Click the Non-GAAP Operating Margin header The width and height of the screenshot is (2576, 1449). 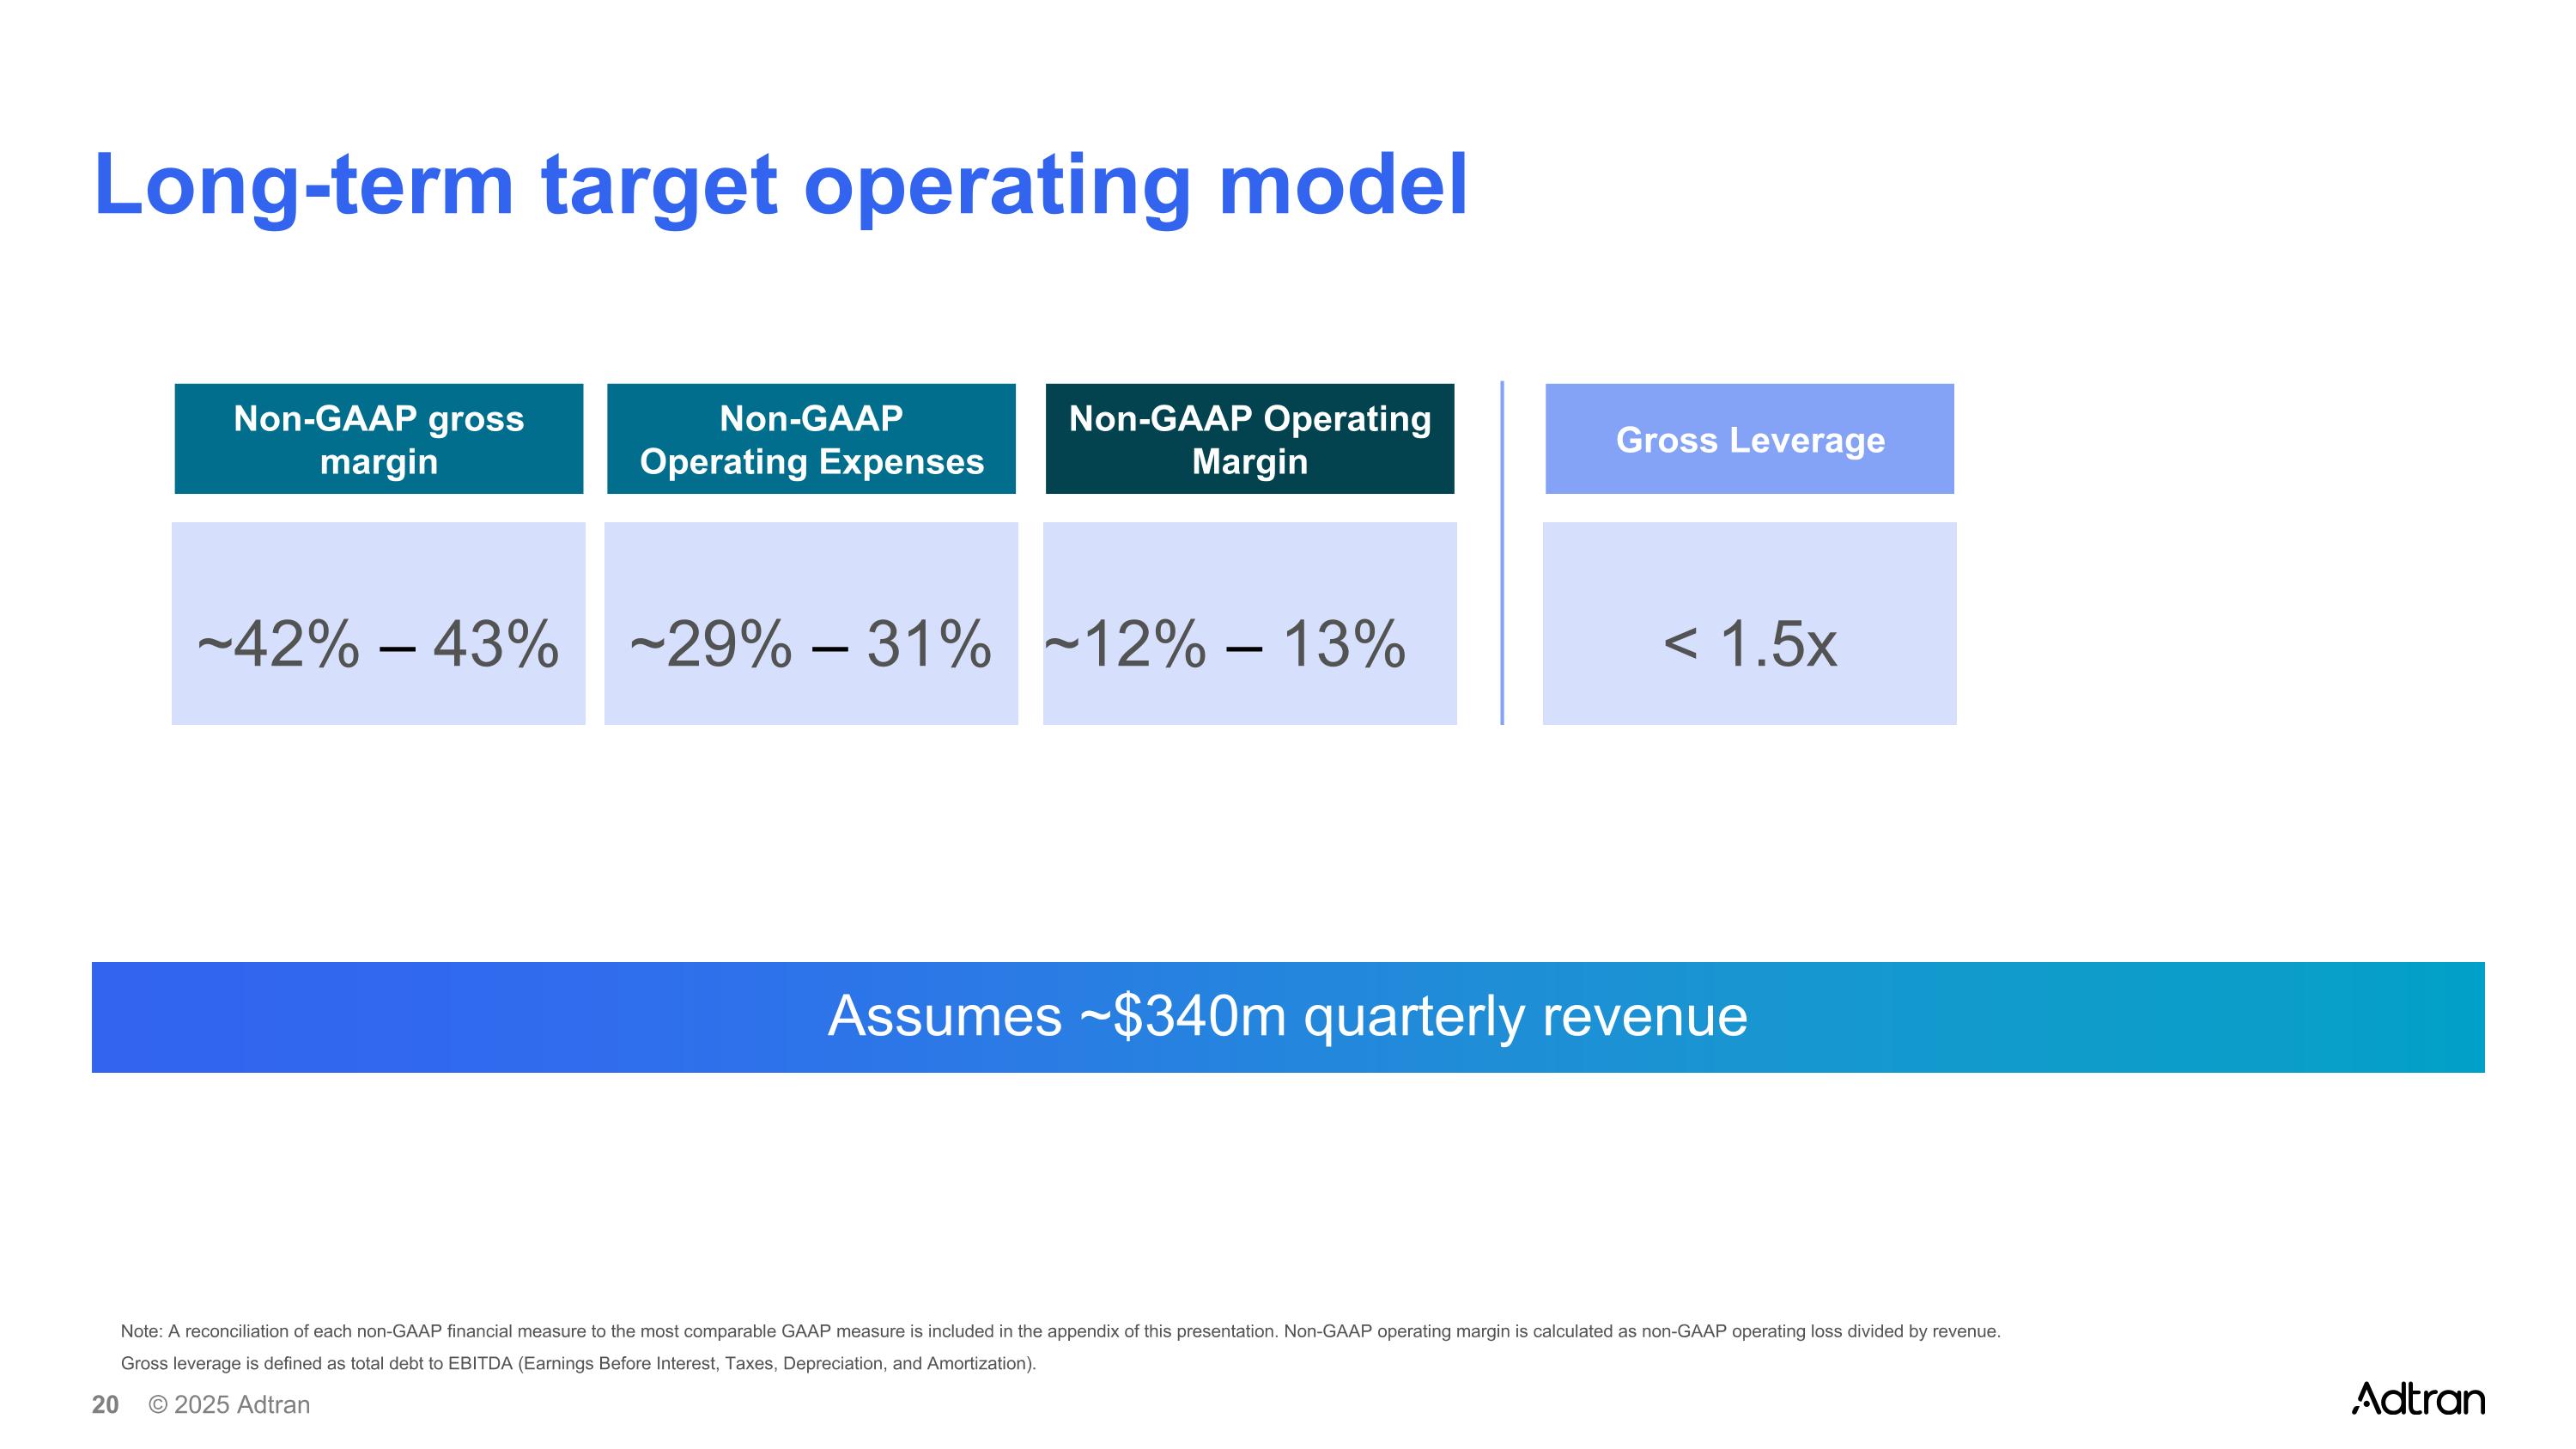coord(1249,439)
